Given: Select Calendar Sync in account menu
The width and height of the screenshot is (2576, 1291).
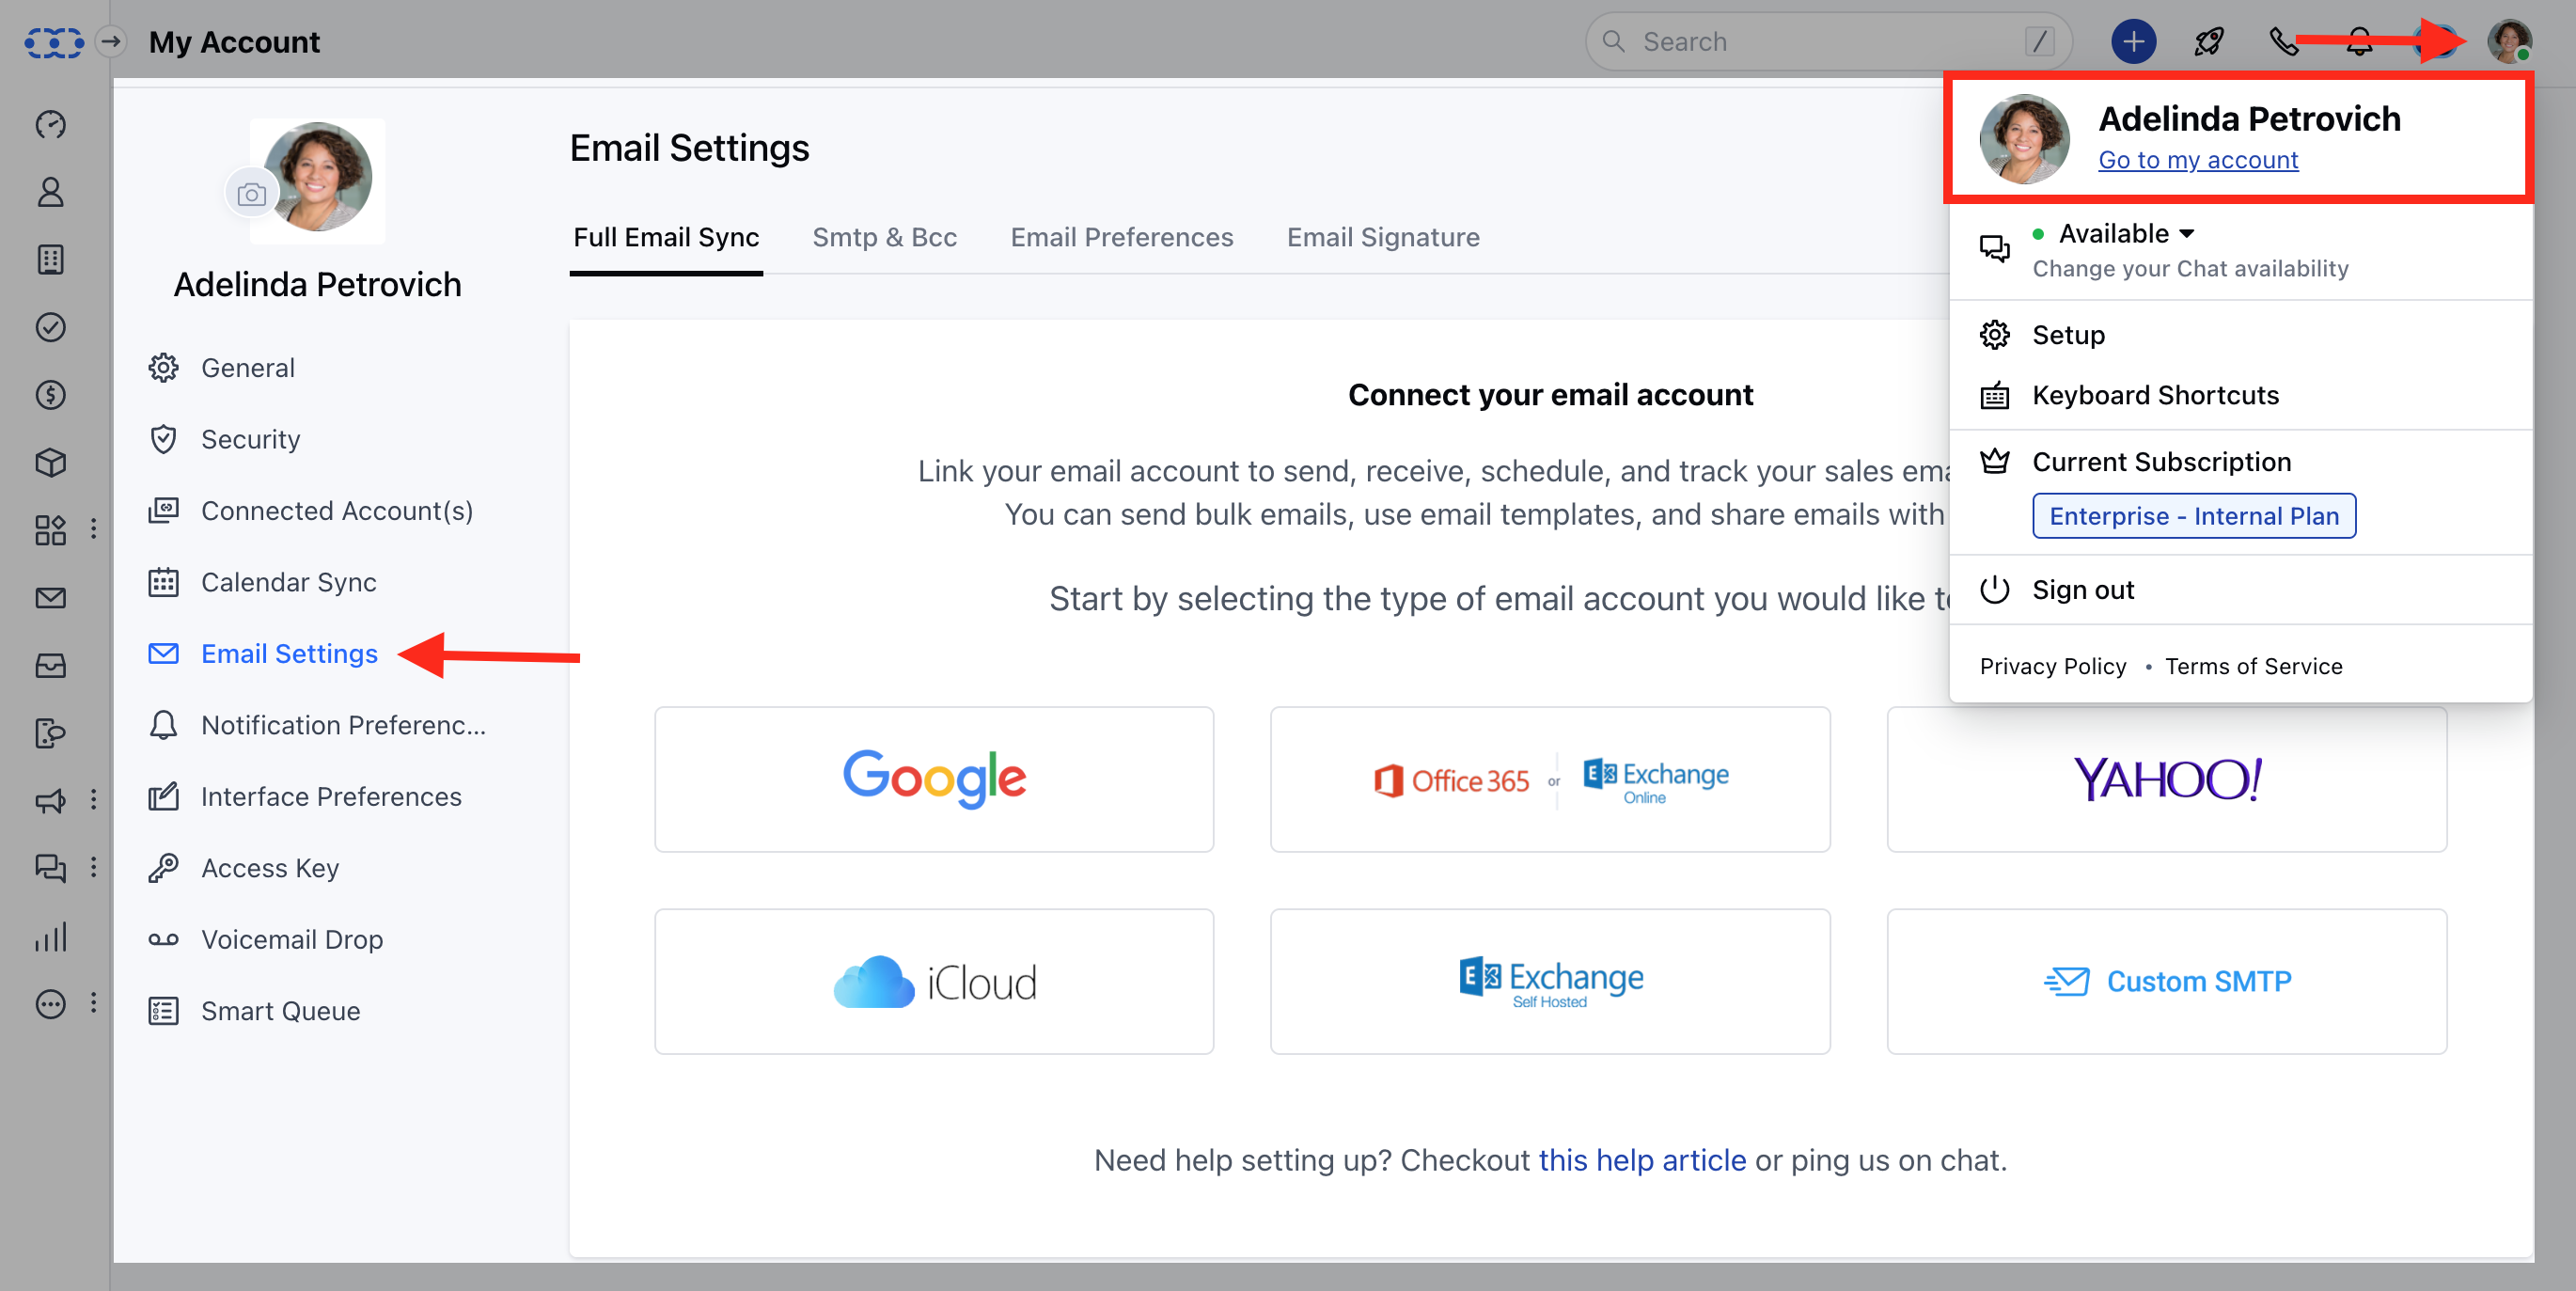Looking at the screenshot, I should click(x=288, y=582).
